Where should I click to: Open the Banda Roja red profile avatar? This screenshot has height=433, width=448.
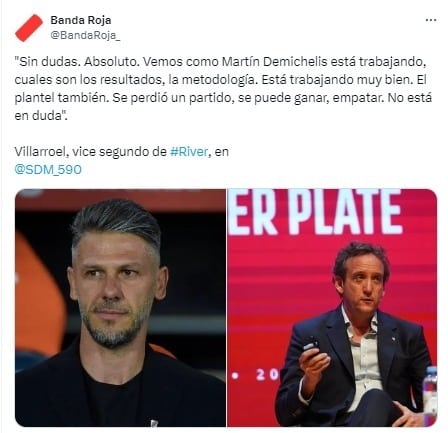(x=29, y=28)
